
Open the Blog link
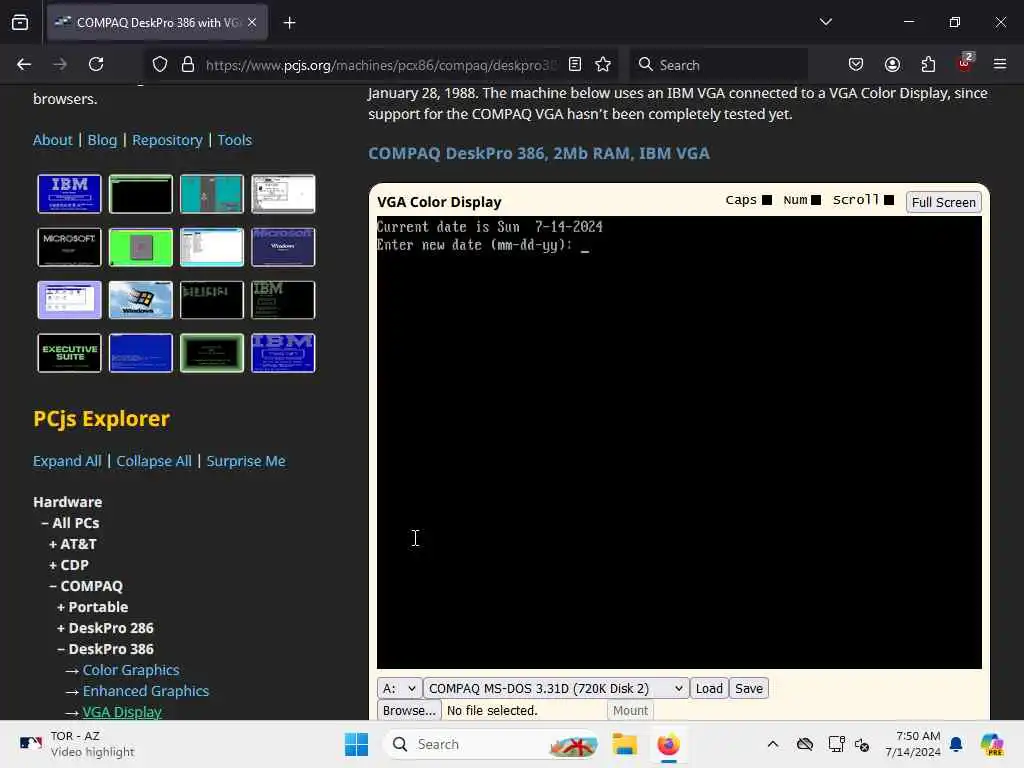(102, 140)
